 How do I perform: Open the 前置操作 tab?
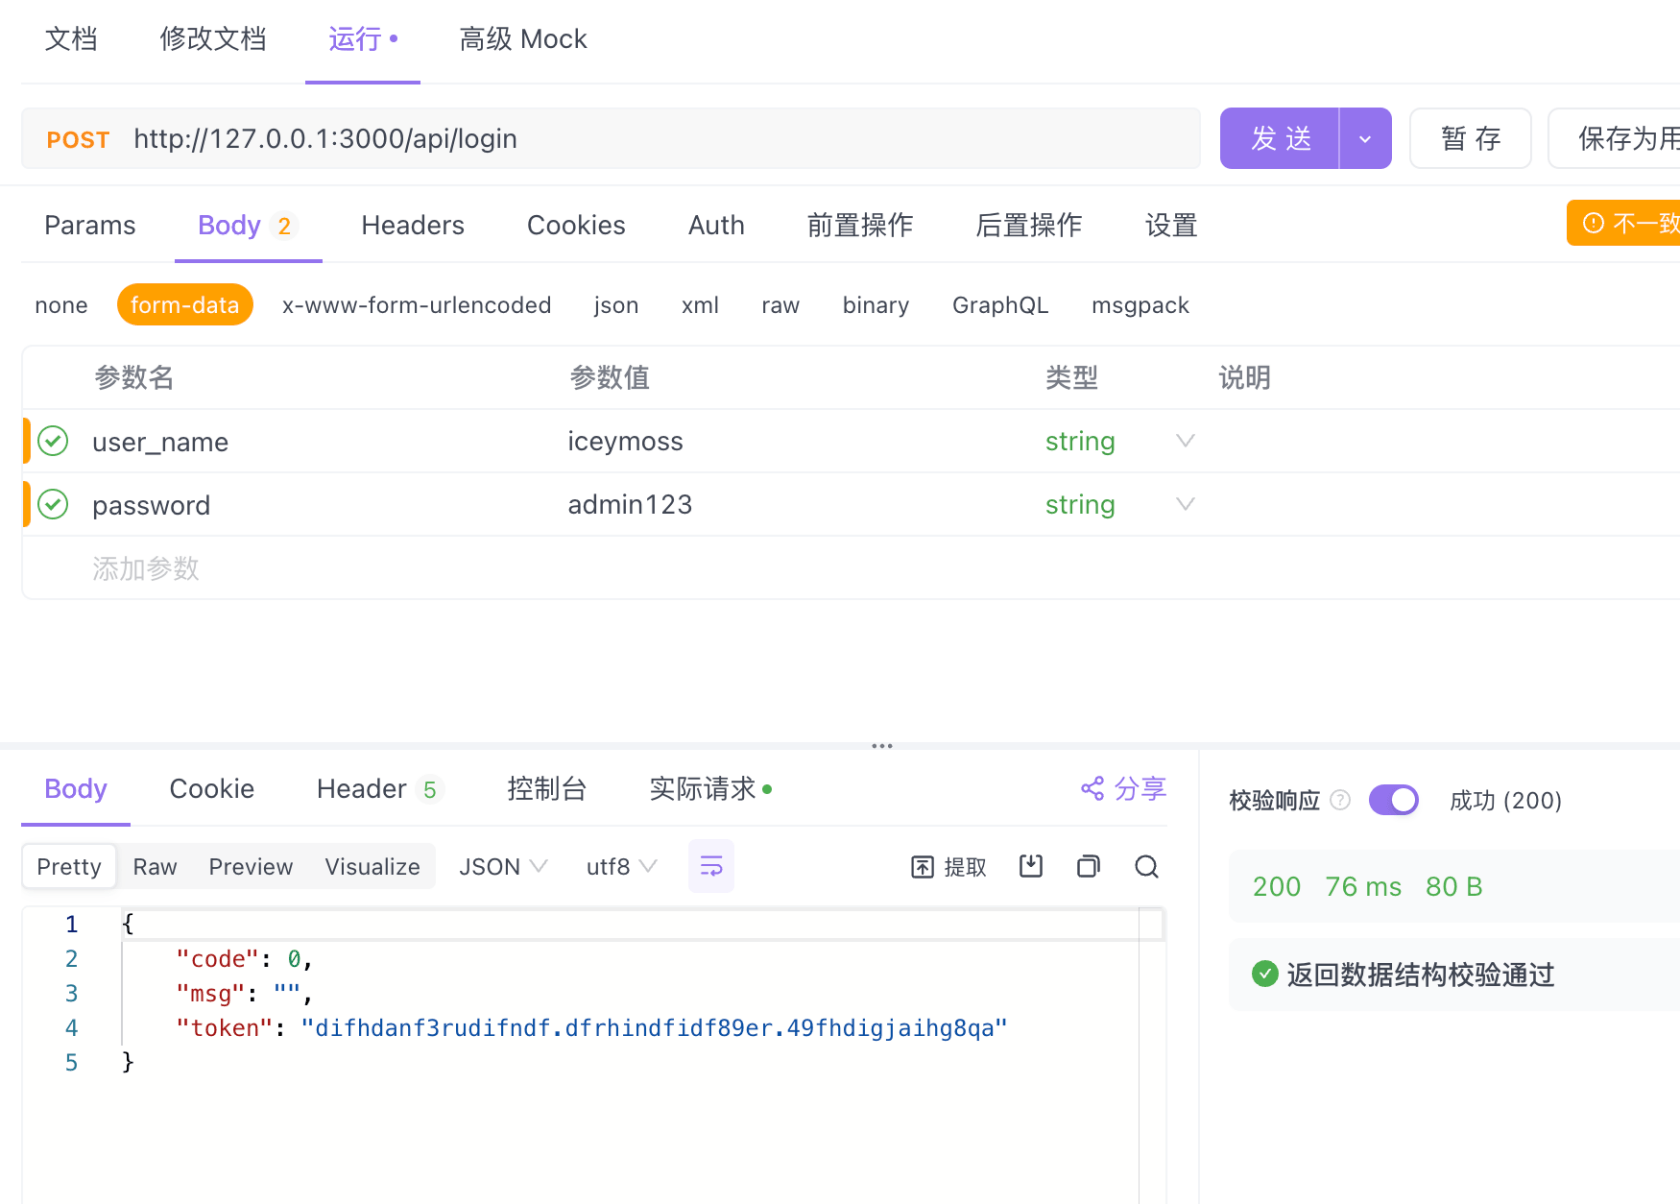click(860, 225)
